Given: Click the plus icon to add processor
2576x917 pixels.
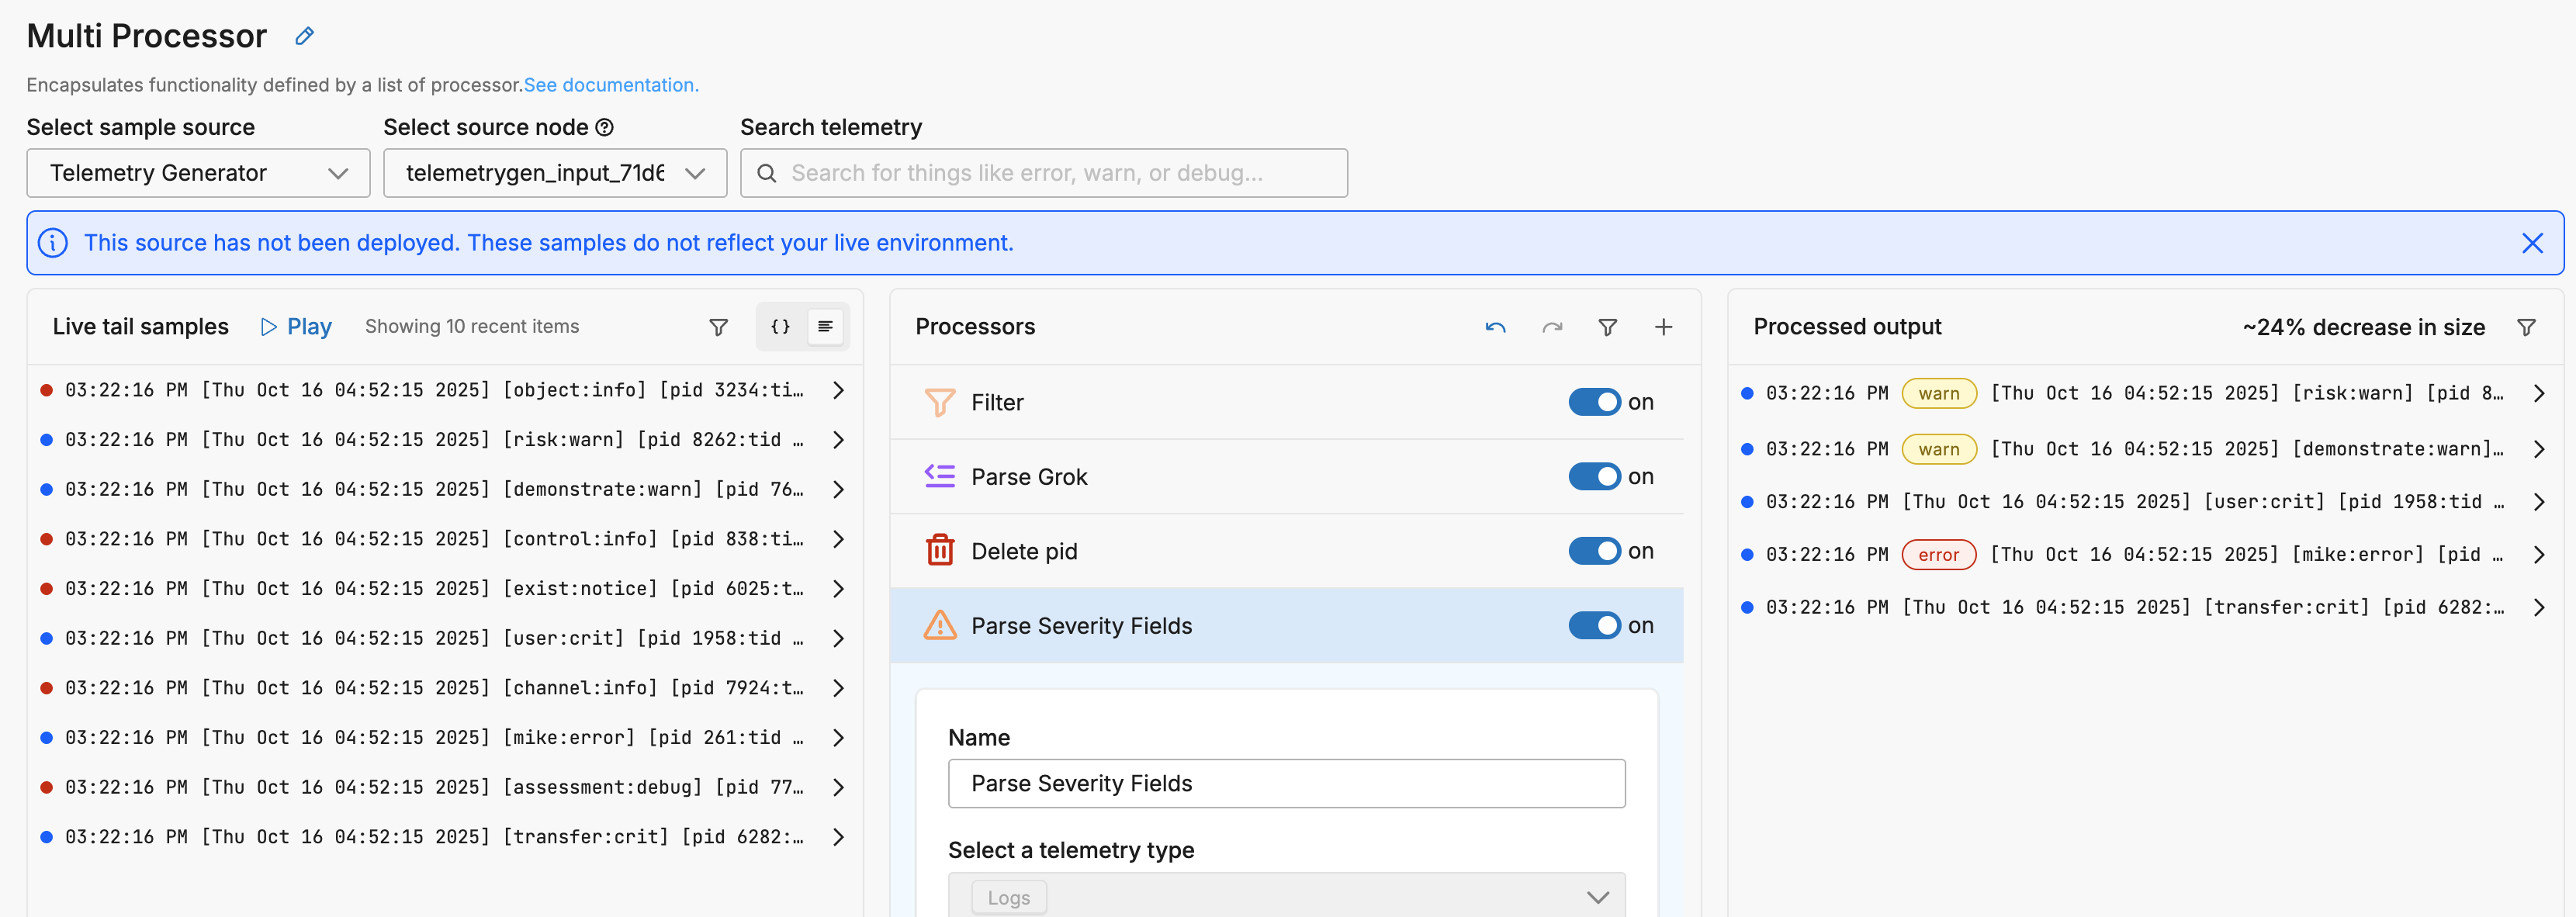Looking at the screenshot, I should 1663,327.
